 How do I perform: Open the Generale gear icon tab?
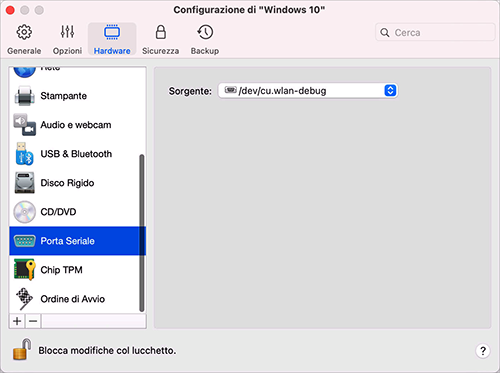pos(24,32)
